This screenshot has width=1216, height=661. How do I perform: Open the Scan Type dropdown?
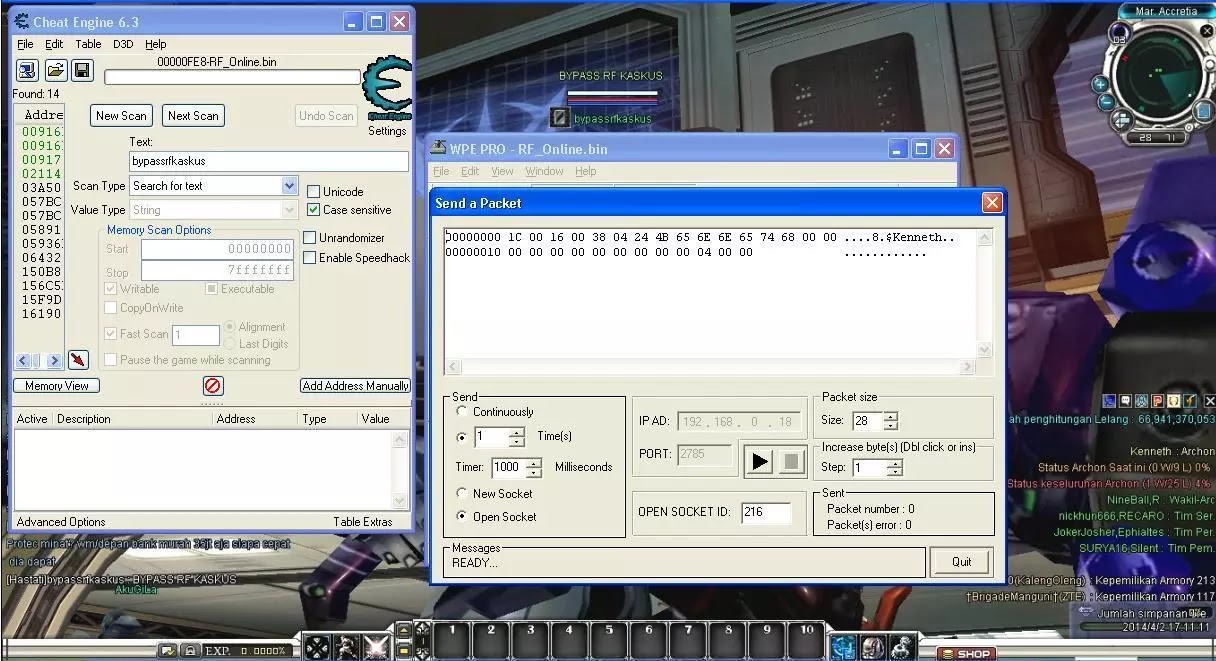point(289,186)
